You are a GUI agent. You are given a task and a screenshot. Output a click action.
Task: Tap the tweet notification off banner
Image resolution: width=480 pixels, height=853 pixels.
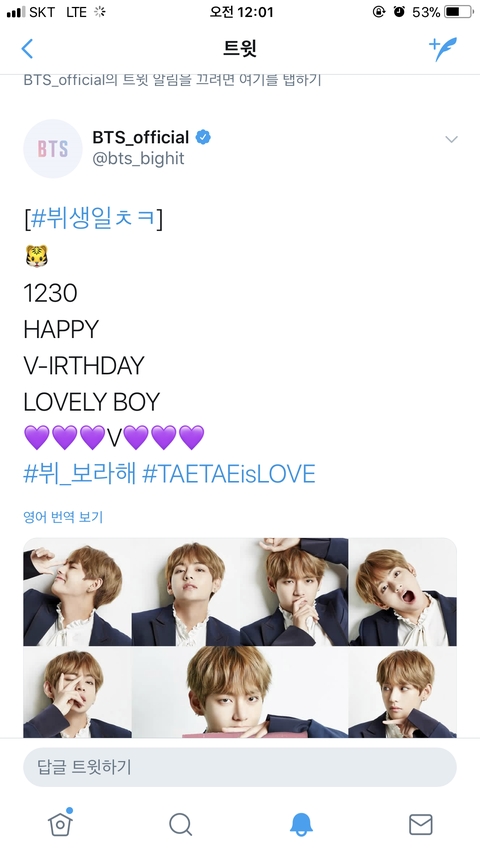pos(173,80)
